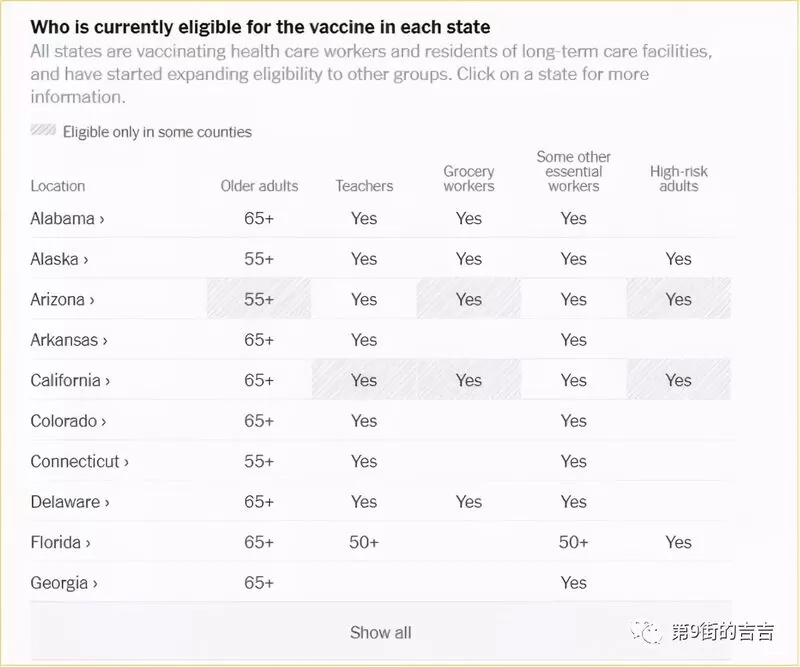Screen dimensions: 800x667
Task: Select California for more information
Action: [70, 380]
